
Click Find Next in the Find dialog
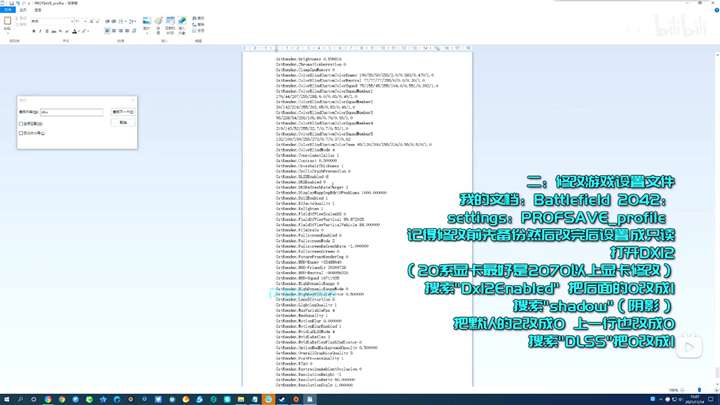pyautogui.click(x=123, y=112)
